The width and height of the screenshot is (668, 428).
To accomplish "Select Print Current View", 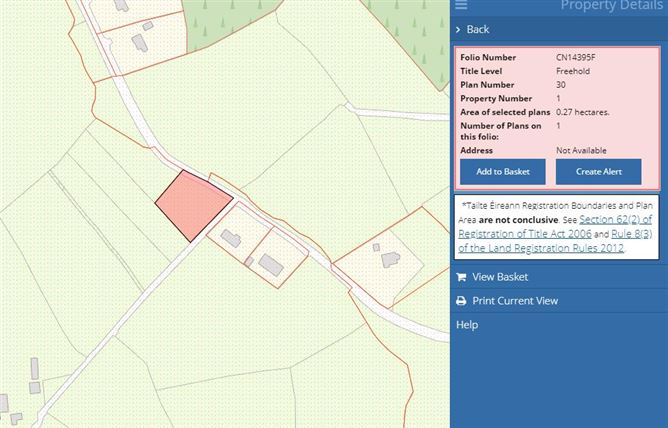I will click(515, 301).
